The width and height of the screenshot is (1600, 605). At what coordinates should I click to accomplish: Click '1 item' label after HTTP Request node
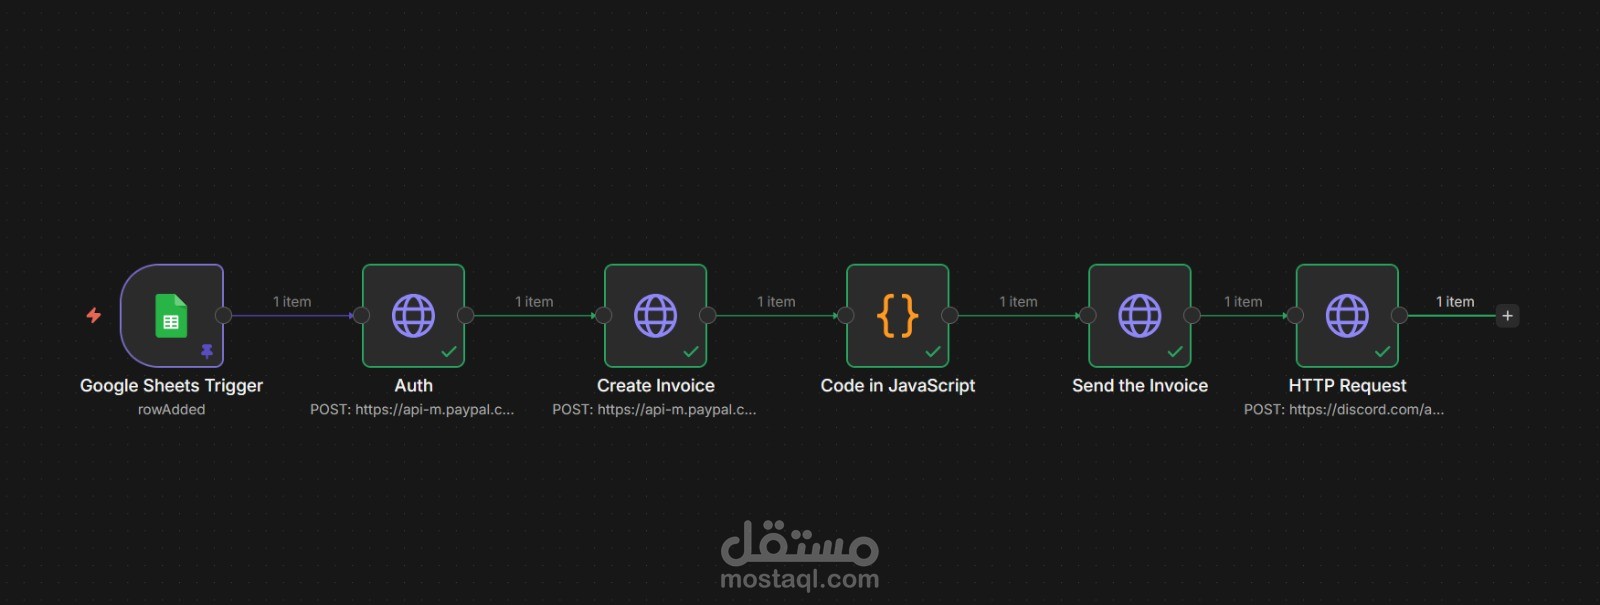tap(1455, 301)
